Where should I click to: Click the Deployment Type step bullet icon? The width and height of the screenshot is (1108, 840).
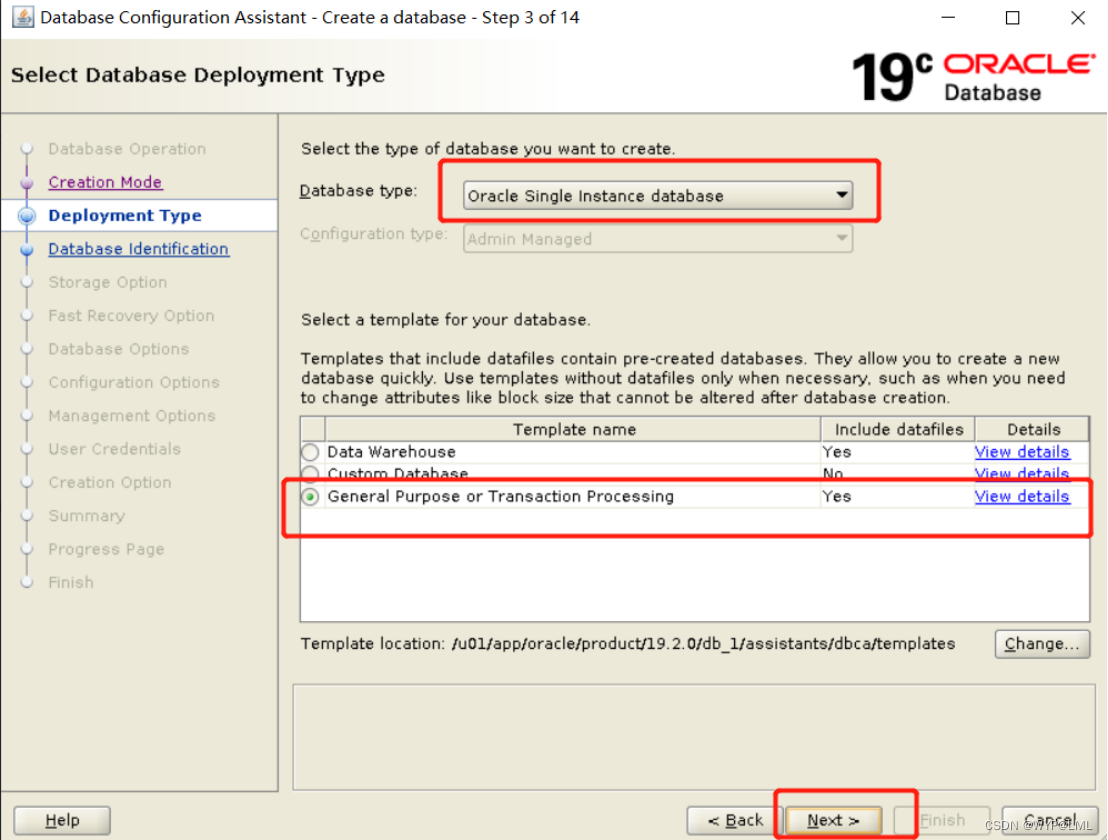(x=27, y=215)
